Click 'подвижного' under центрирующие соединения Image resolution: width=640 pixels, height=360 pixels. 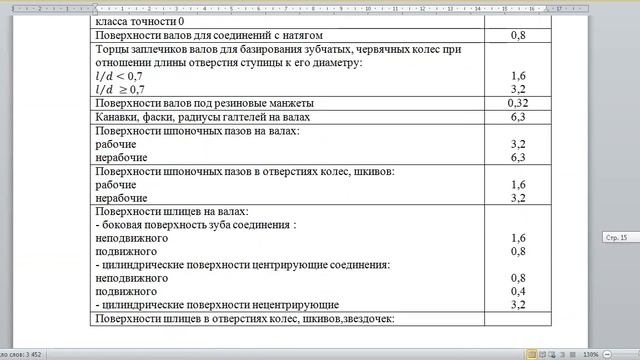[126, 291]
